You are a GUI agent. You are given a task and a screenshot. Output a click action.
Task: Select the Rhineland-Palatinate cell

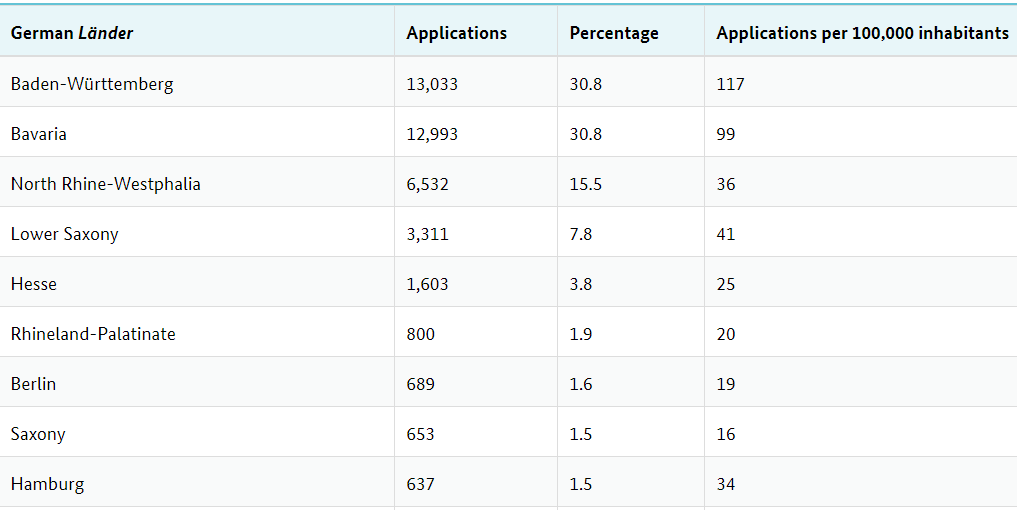[x=93, y=334]
